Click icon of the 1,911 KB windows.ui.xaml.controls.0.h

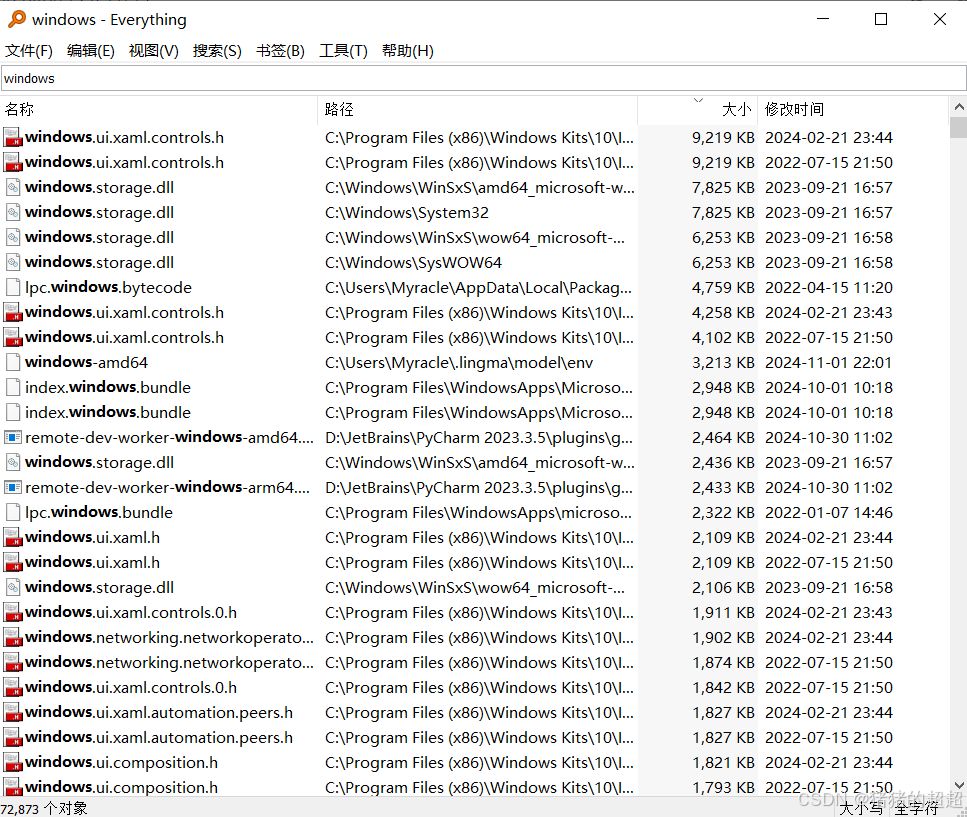click(x=12, y=612)
